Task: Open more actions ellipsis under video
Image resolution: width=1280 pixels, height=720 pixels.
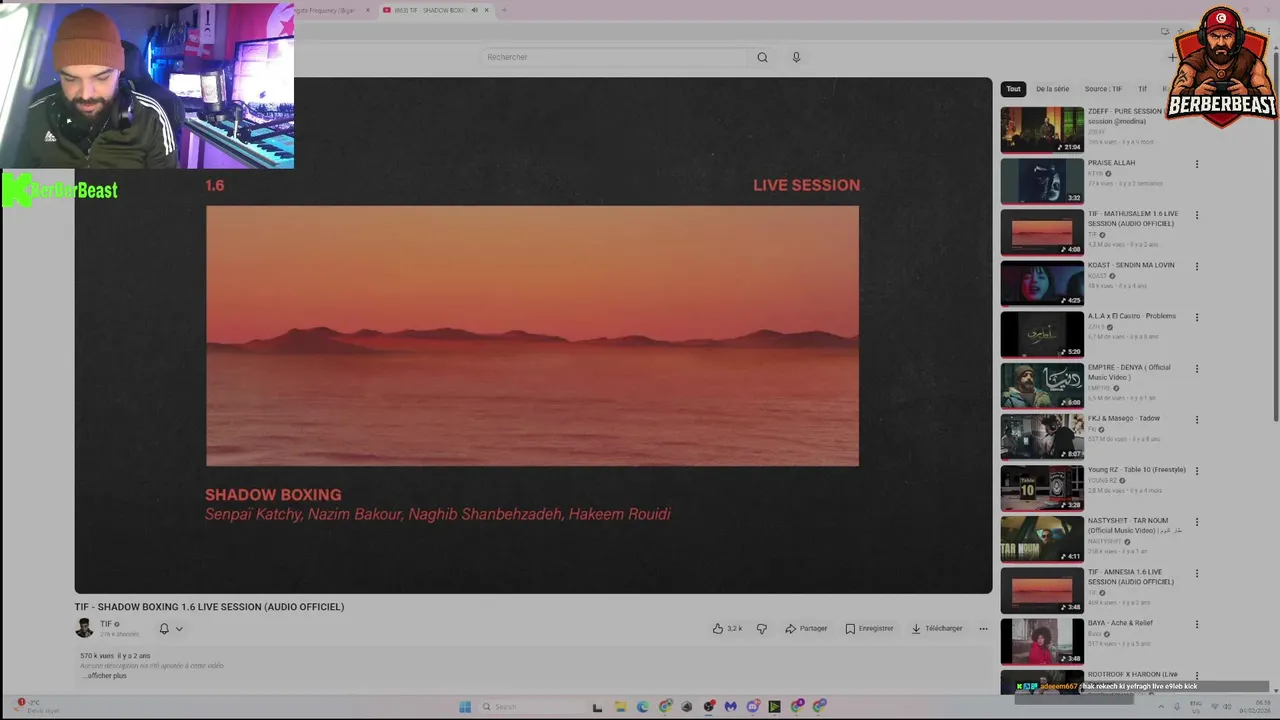Action: 983,629
